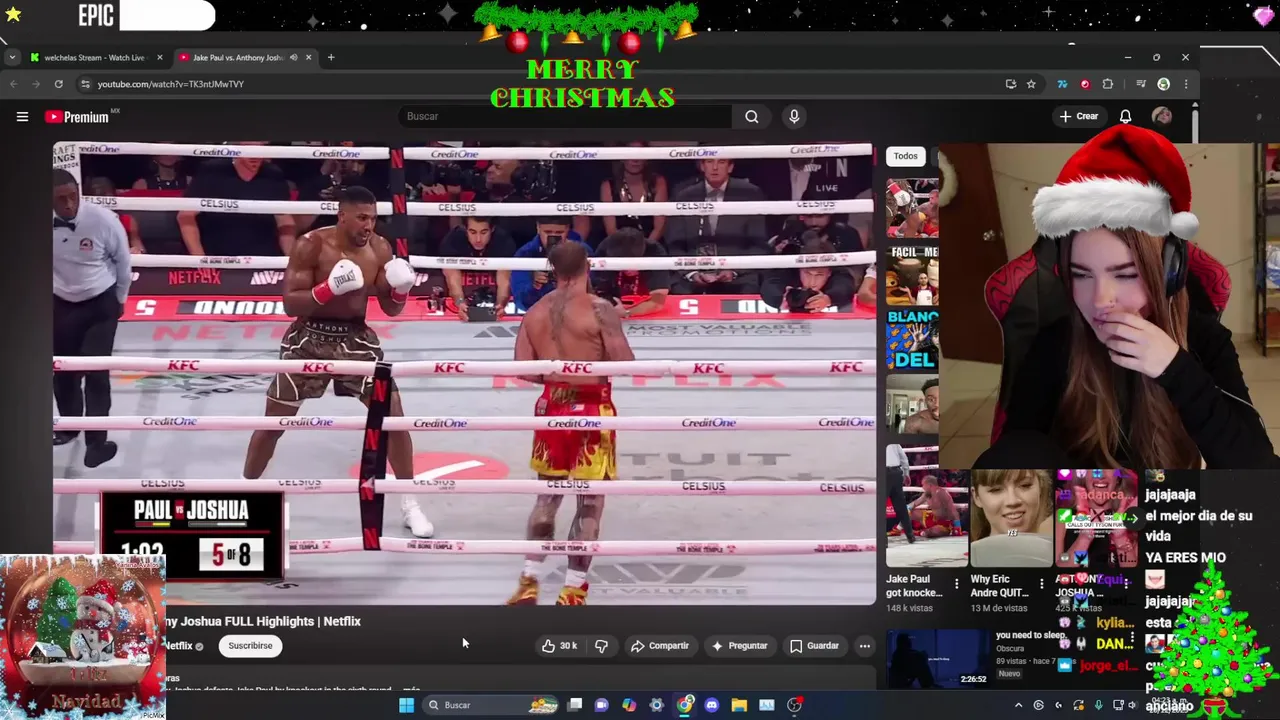The height and width of the screenshot is (720, 1280).
Task: Open File Explorer from the taskbar
Action: tap(739, 705)
